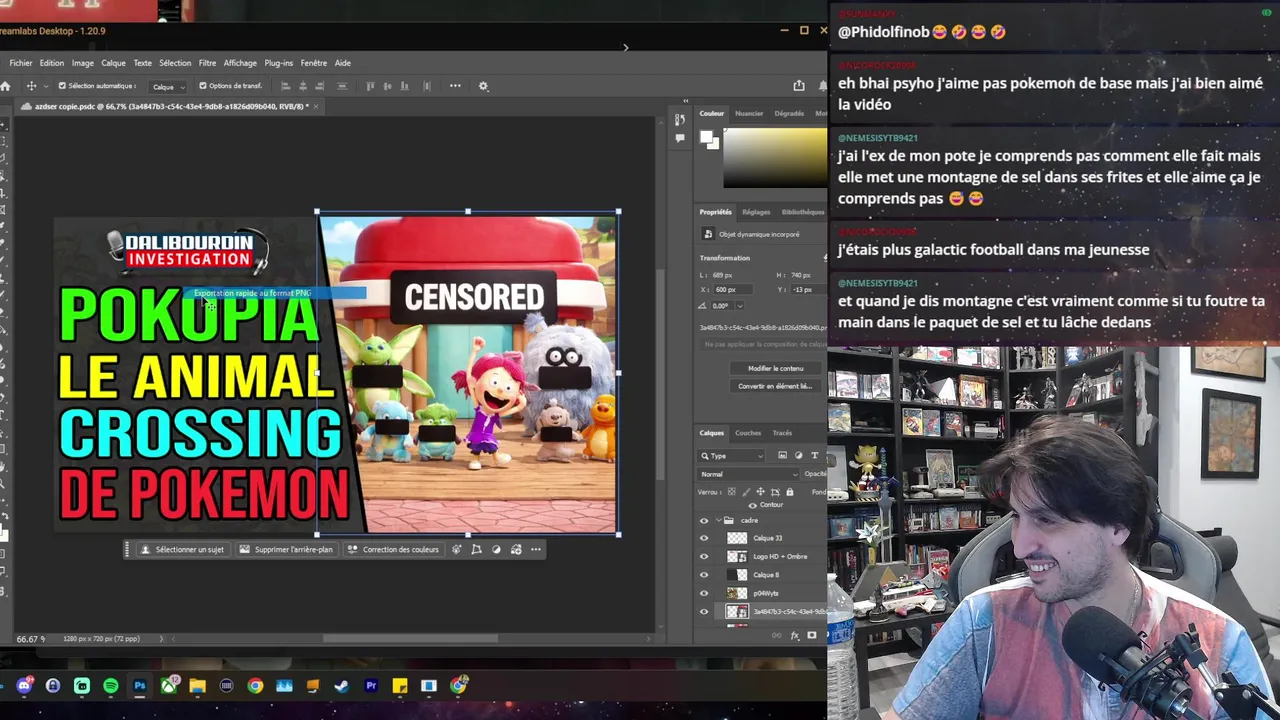Open the Calque menu
The width and height of the screenshot is (1280, 720).
(113, 63)
